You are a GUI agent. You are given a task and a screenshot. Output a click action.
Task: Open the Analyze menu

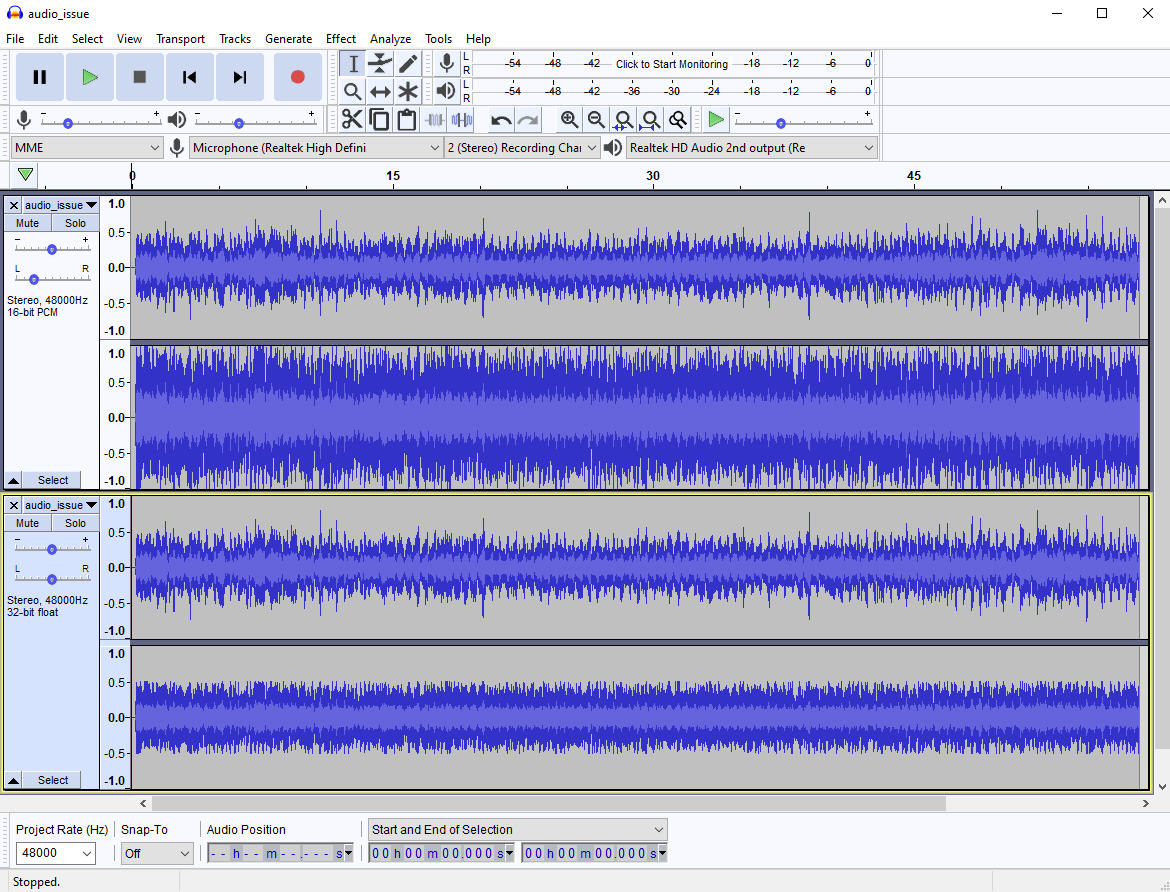pos(390,39)
